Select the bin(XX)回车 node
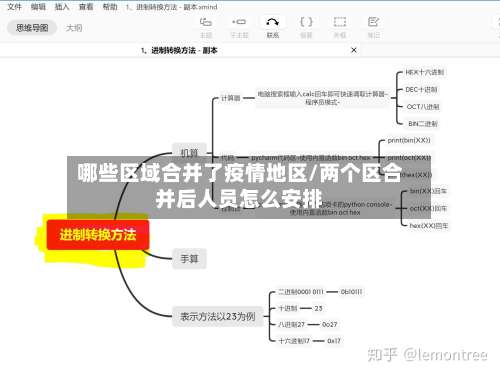 (x=428, y=191)
